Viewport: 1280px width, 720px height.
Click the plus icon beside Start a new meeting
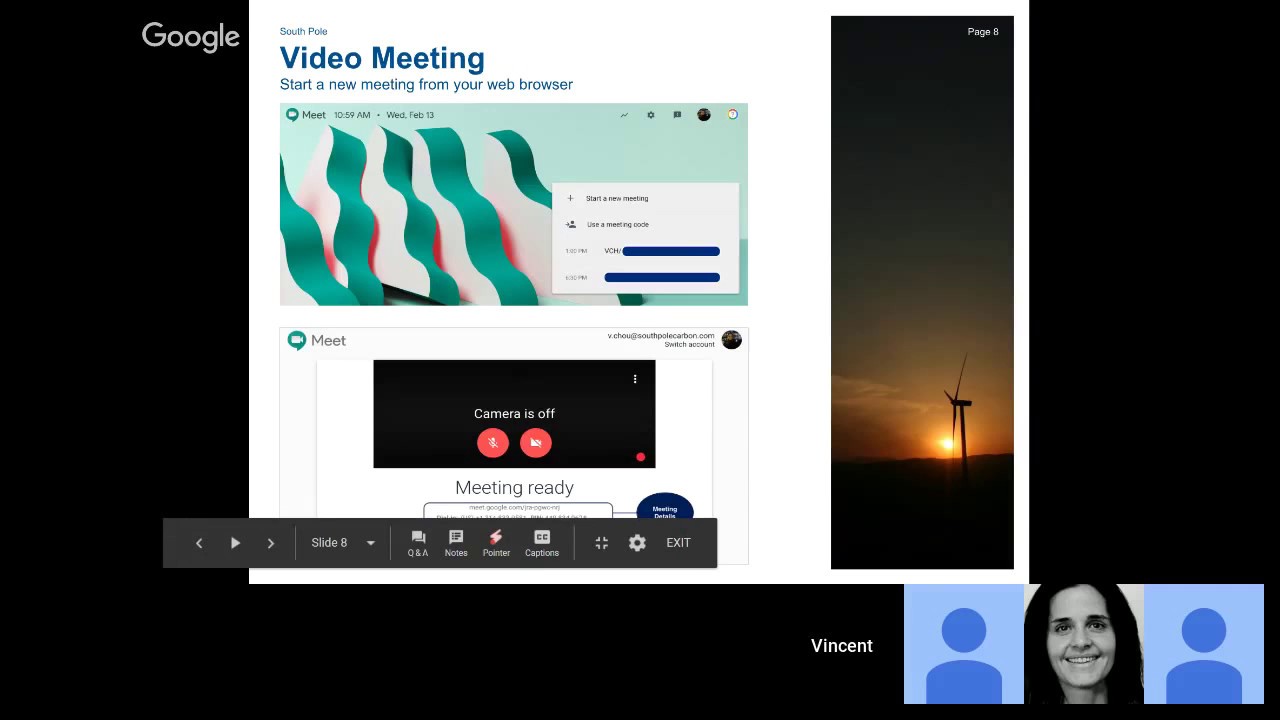tap(570, 198)
